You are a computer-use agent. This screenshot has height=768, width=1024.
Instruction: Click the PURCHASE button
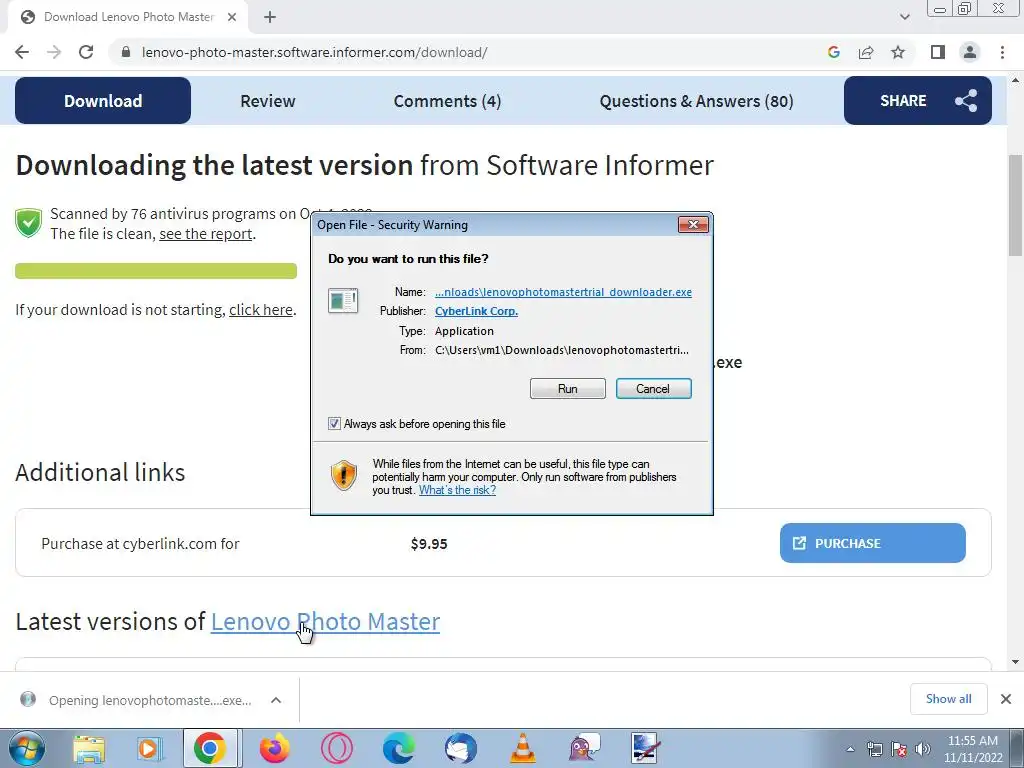point(872,543)
